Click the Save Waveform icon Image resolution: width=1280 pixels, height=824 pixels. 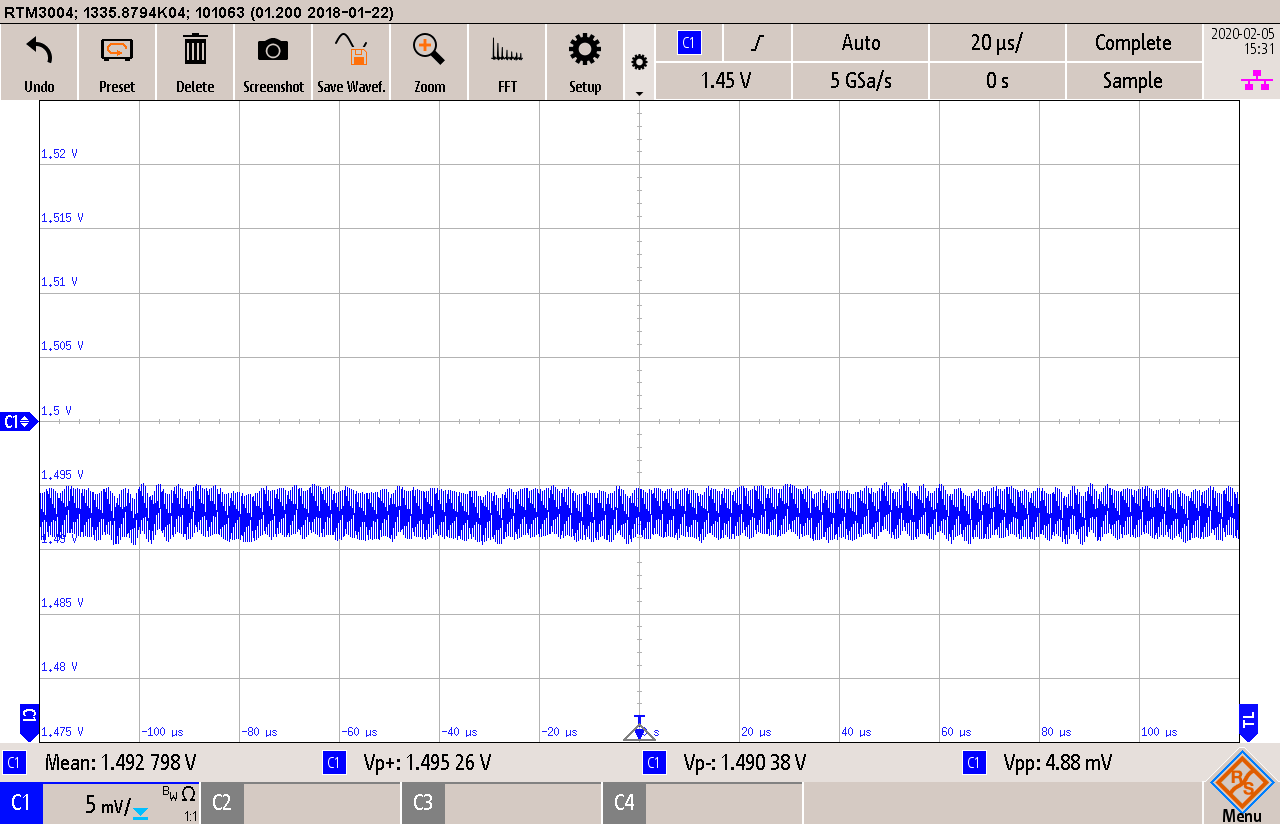click(351, 62)
